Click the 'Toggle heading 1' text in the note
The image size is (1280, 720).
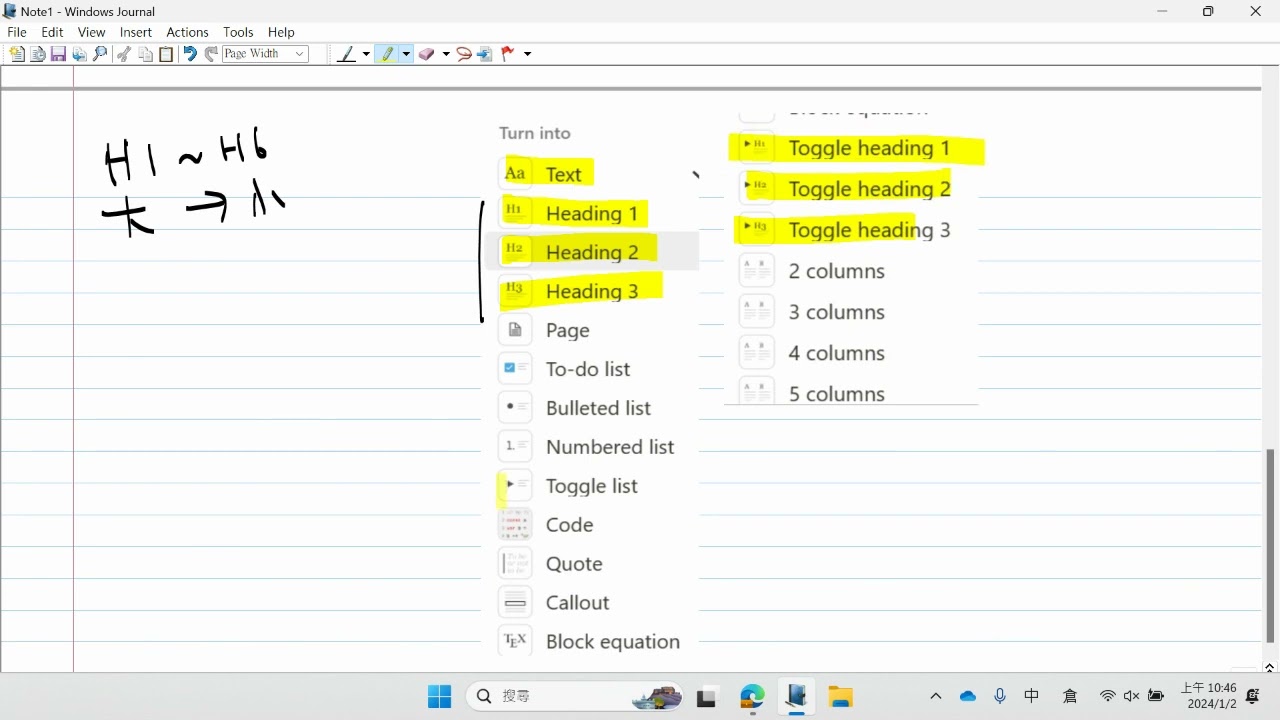(869, 149)
